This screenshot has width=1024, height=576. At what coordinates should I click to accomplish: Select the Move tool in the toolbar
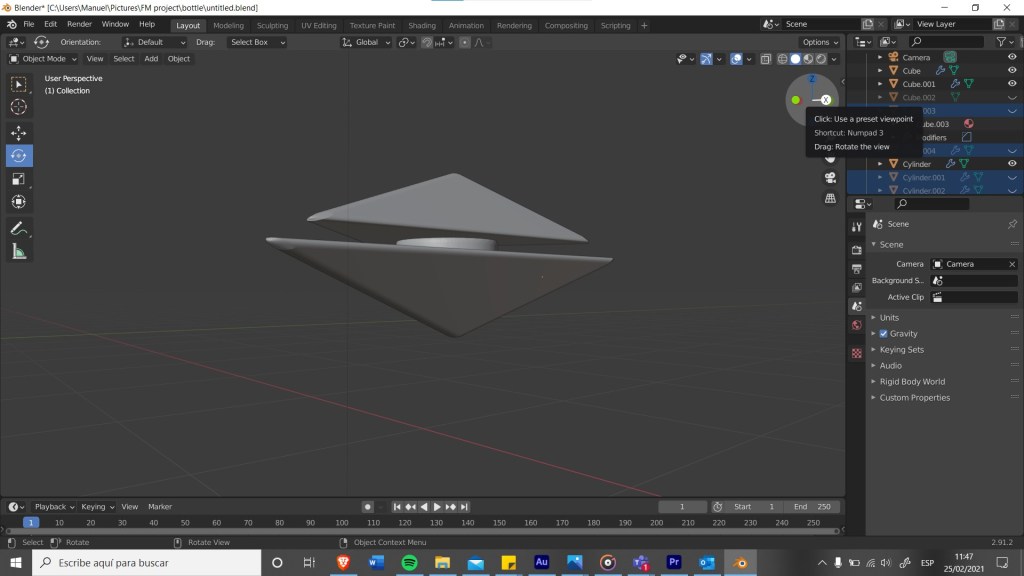(19, 133)
